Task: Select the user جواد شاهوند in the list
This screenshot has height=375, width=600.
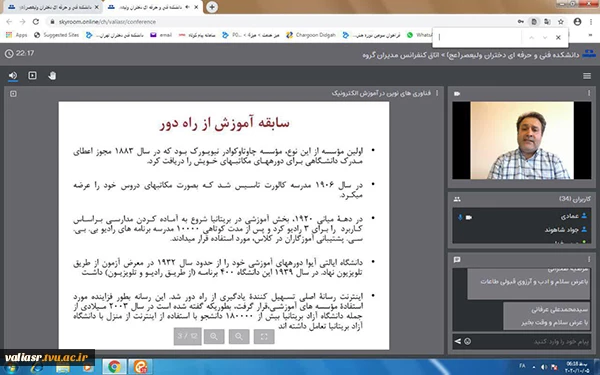Action: (522, 230)
